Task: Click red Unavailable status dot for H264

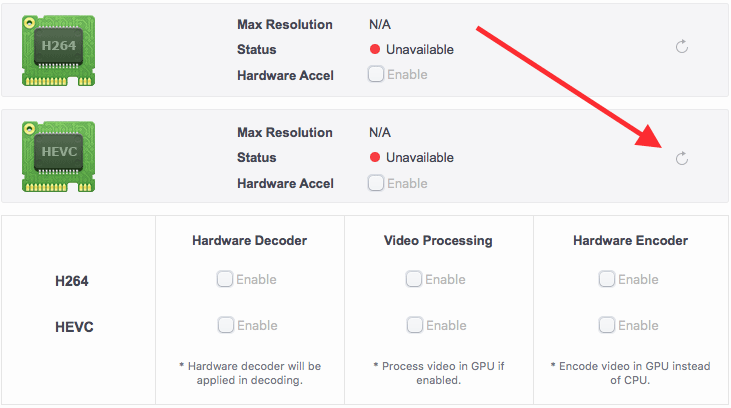Action: tap(376, 49)
